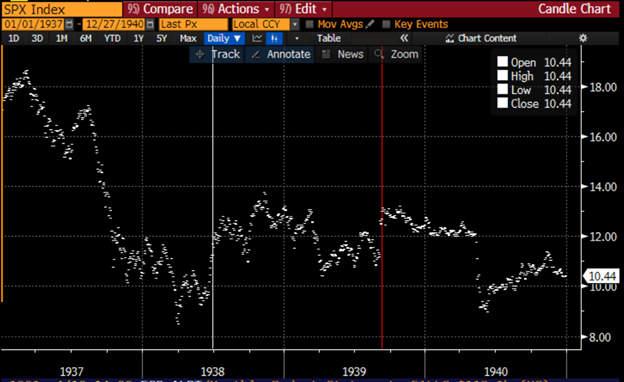624x382 pixels.
Task: Expand the Edit menu arrow
Action: pyautogui.click(x=325, y=9)
